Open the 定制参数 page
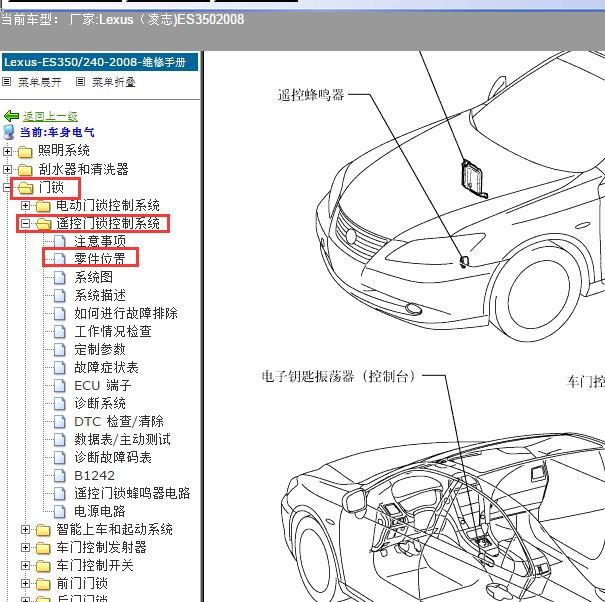The image size is (605, 602). point(100,349)
